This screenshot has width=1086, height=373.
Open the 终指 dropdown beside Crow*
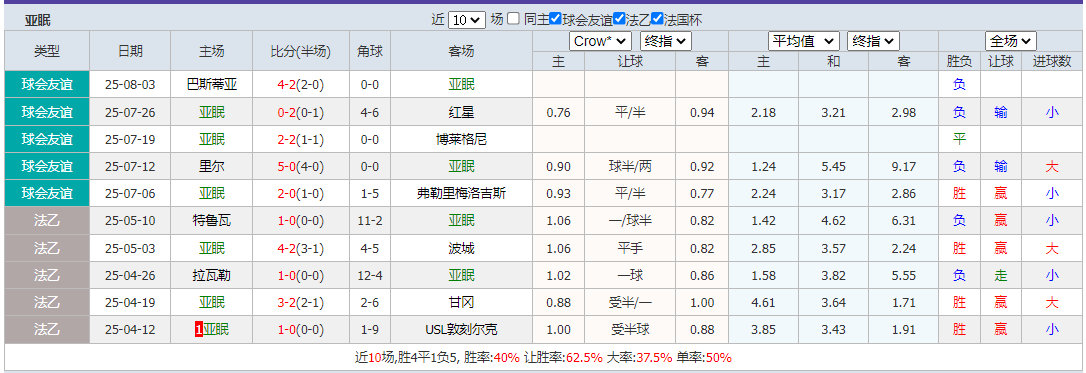click(666, 41)
